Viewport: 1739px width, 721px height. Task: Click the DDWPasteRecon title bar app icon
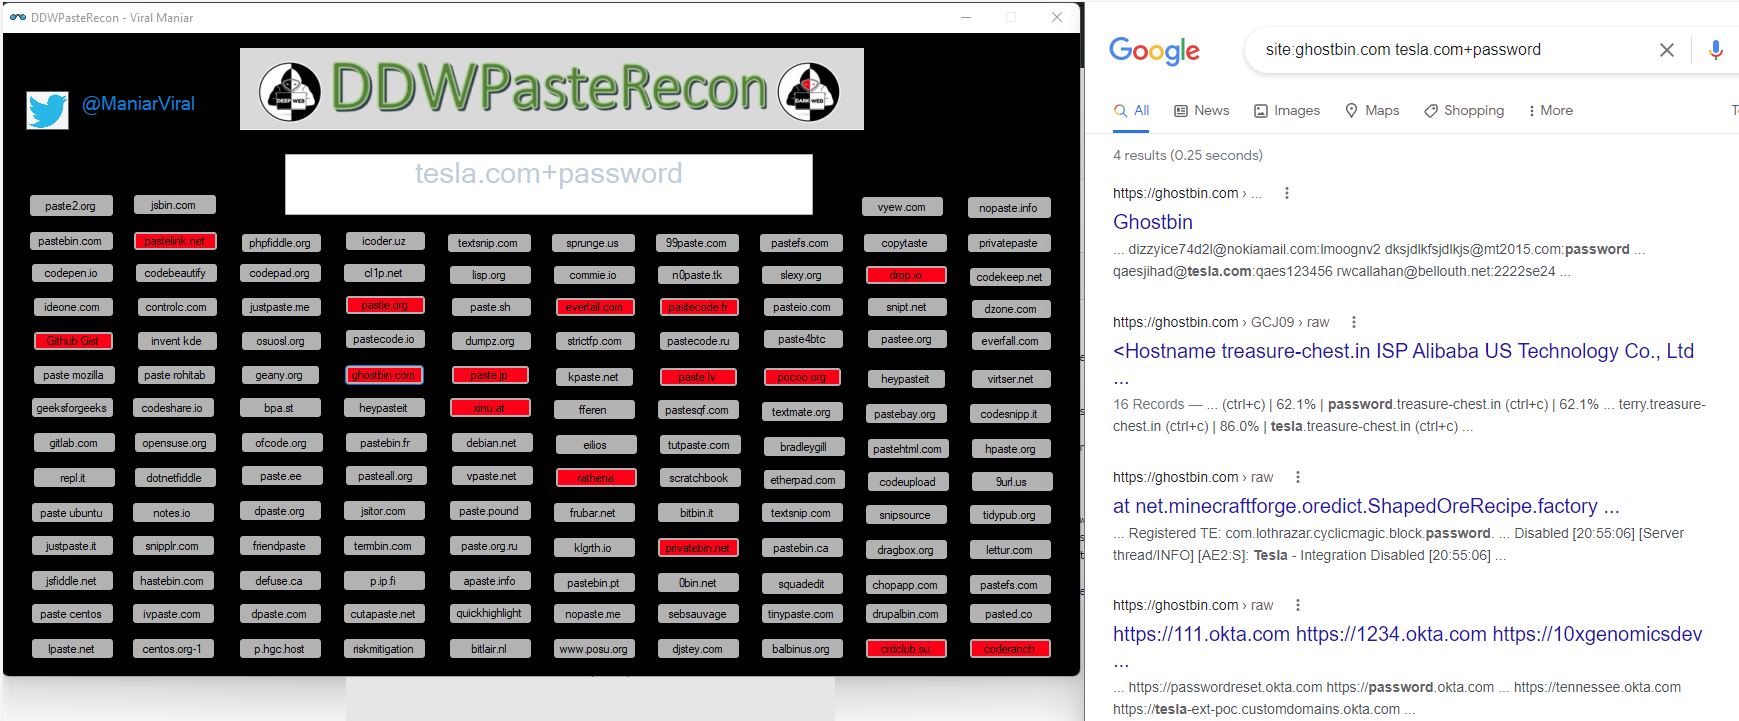[x=18, y=17]
